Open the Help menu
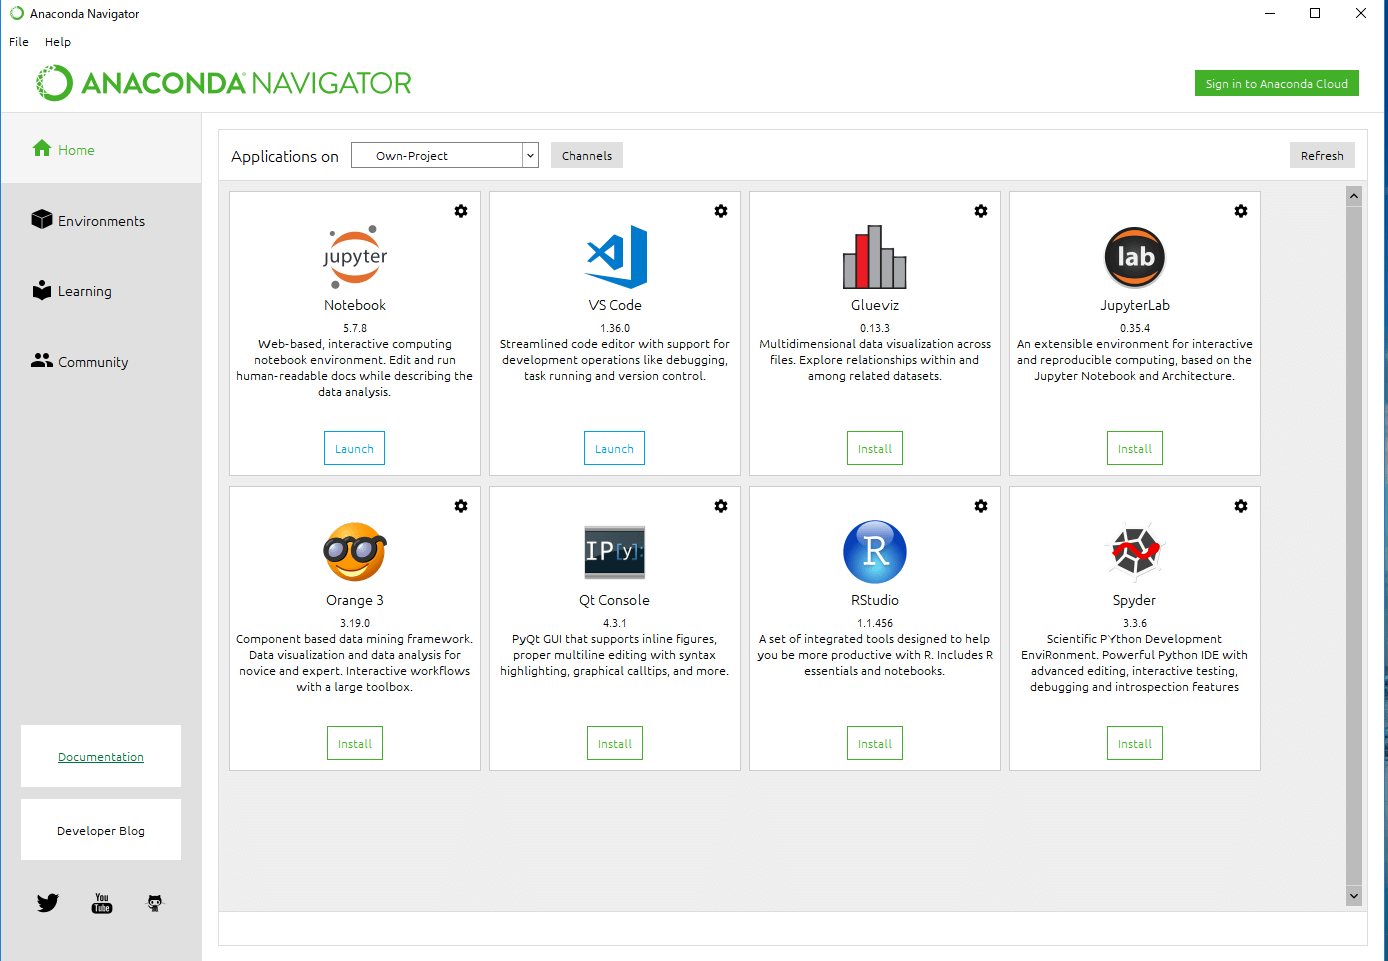 tap(58, 42)
